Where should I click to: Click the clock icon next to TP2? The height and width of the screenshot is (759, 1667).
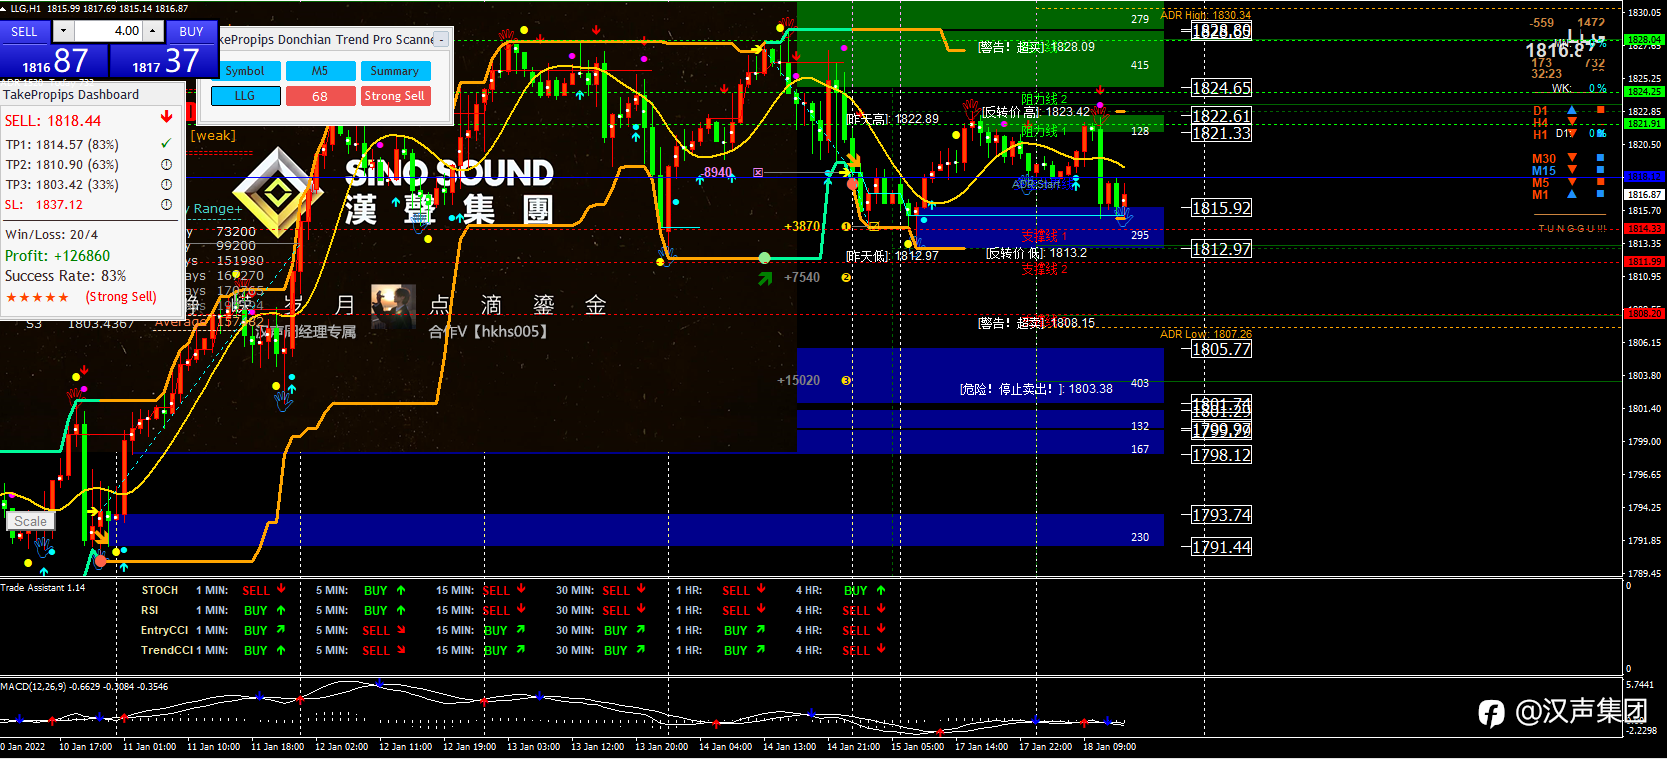coord(166,164)
